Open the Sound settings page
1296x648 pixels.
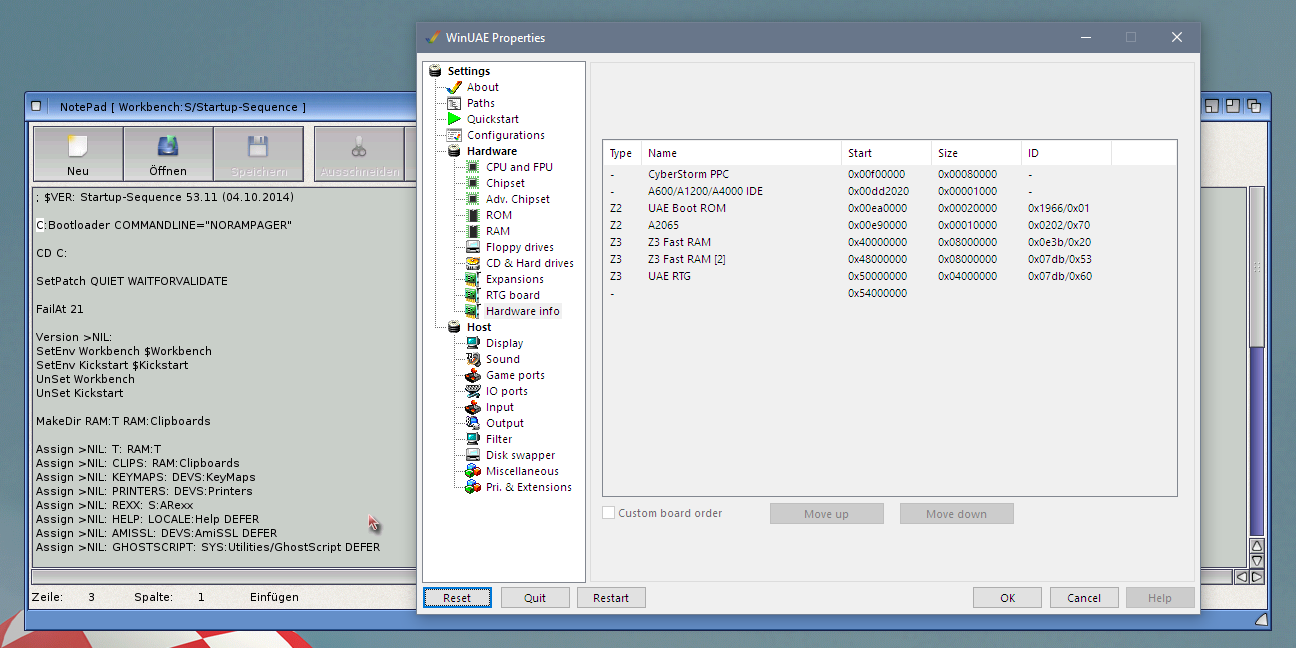[x=502, y=359]
